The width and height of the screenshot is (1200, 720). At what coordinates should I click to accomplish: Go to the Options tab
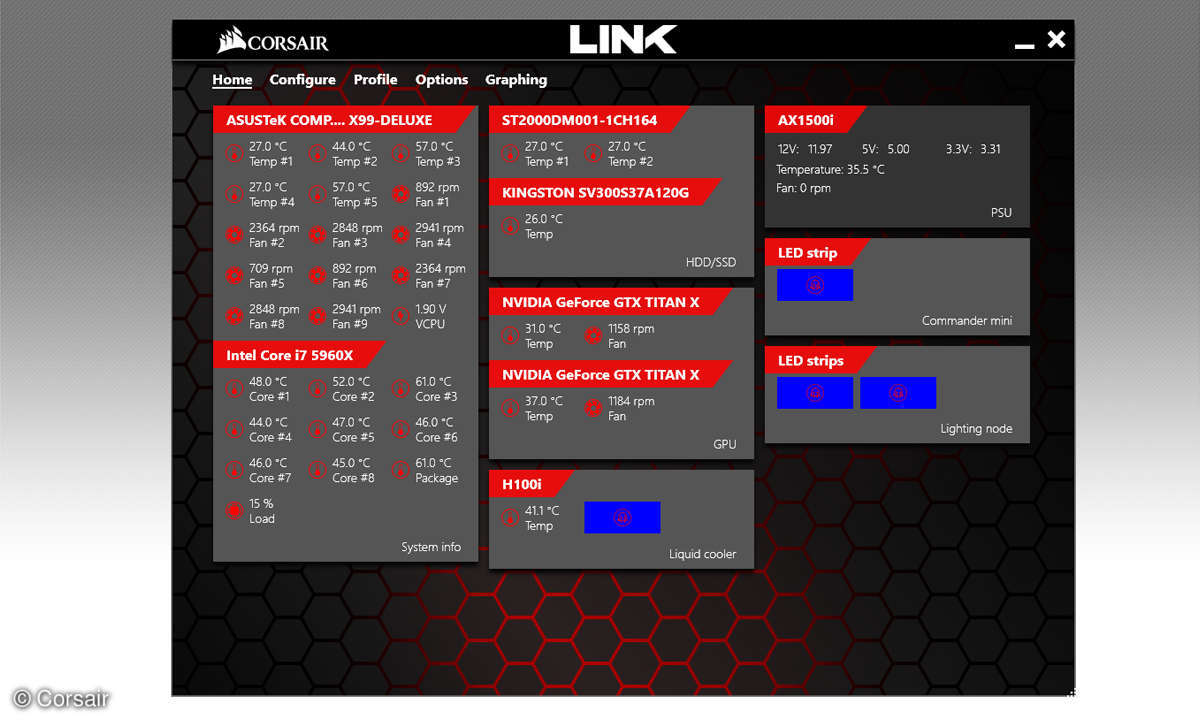[x=442, y=80]
